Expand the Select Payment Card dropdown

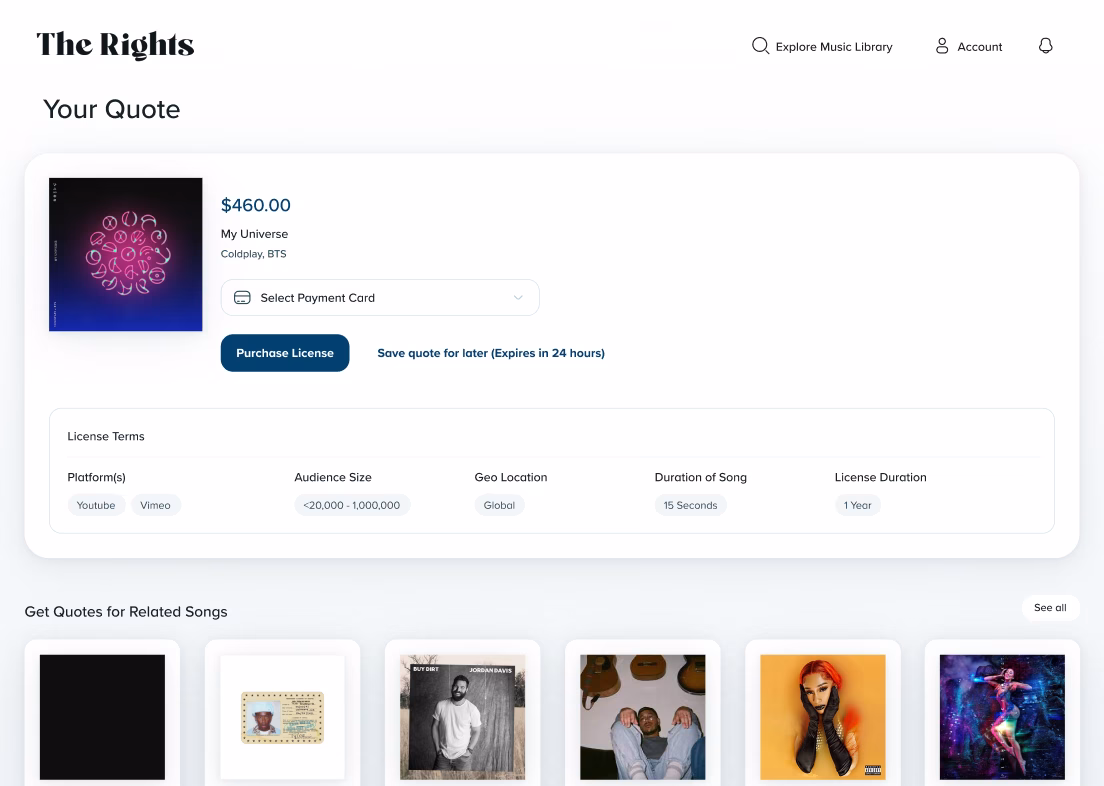(380, 298)
